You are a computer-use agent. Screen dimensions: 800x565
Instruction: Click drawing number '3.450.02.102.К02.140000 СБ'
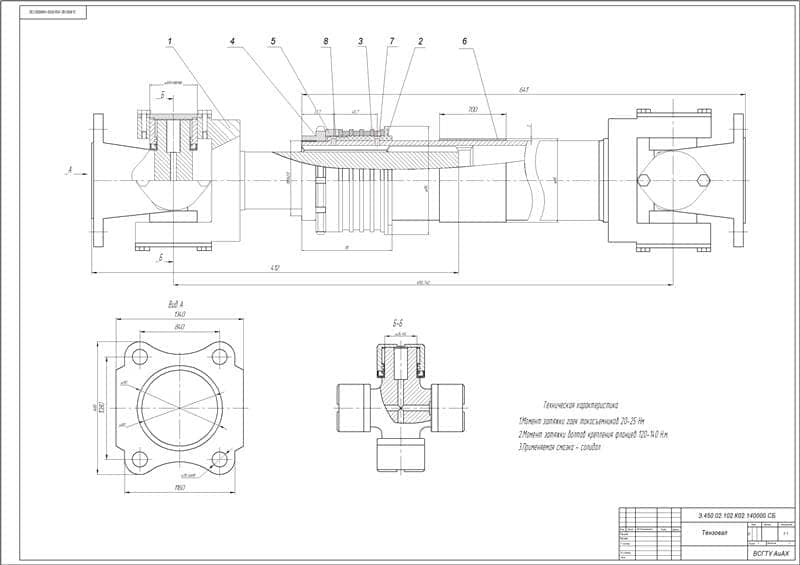tap(737, 515)
